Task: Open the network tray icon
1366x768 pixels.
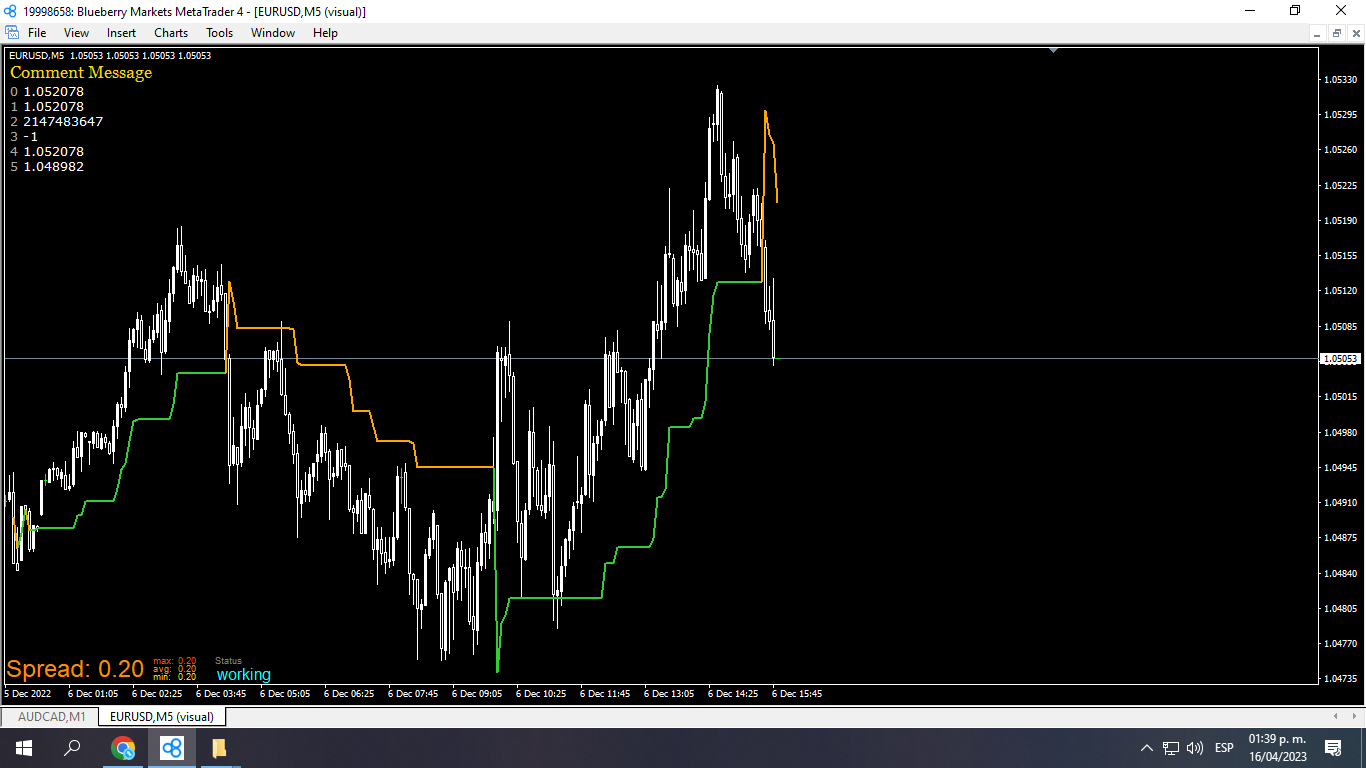Action: (1171, 748)
